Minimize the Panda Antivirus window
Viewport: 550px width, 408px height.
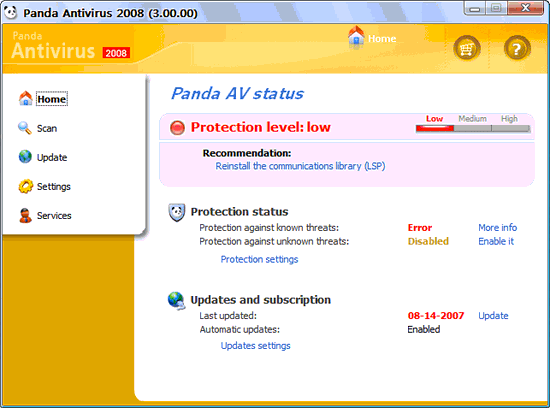click(x=475, y=8)
